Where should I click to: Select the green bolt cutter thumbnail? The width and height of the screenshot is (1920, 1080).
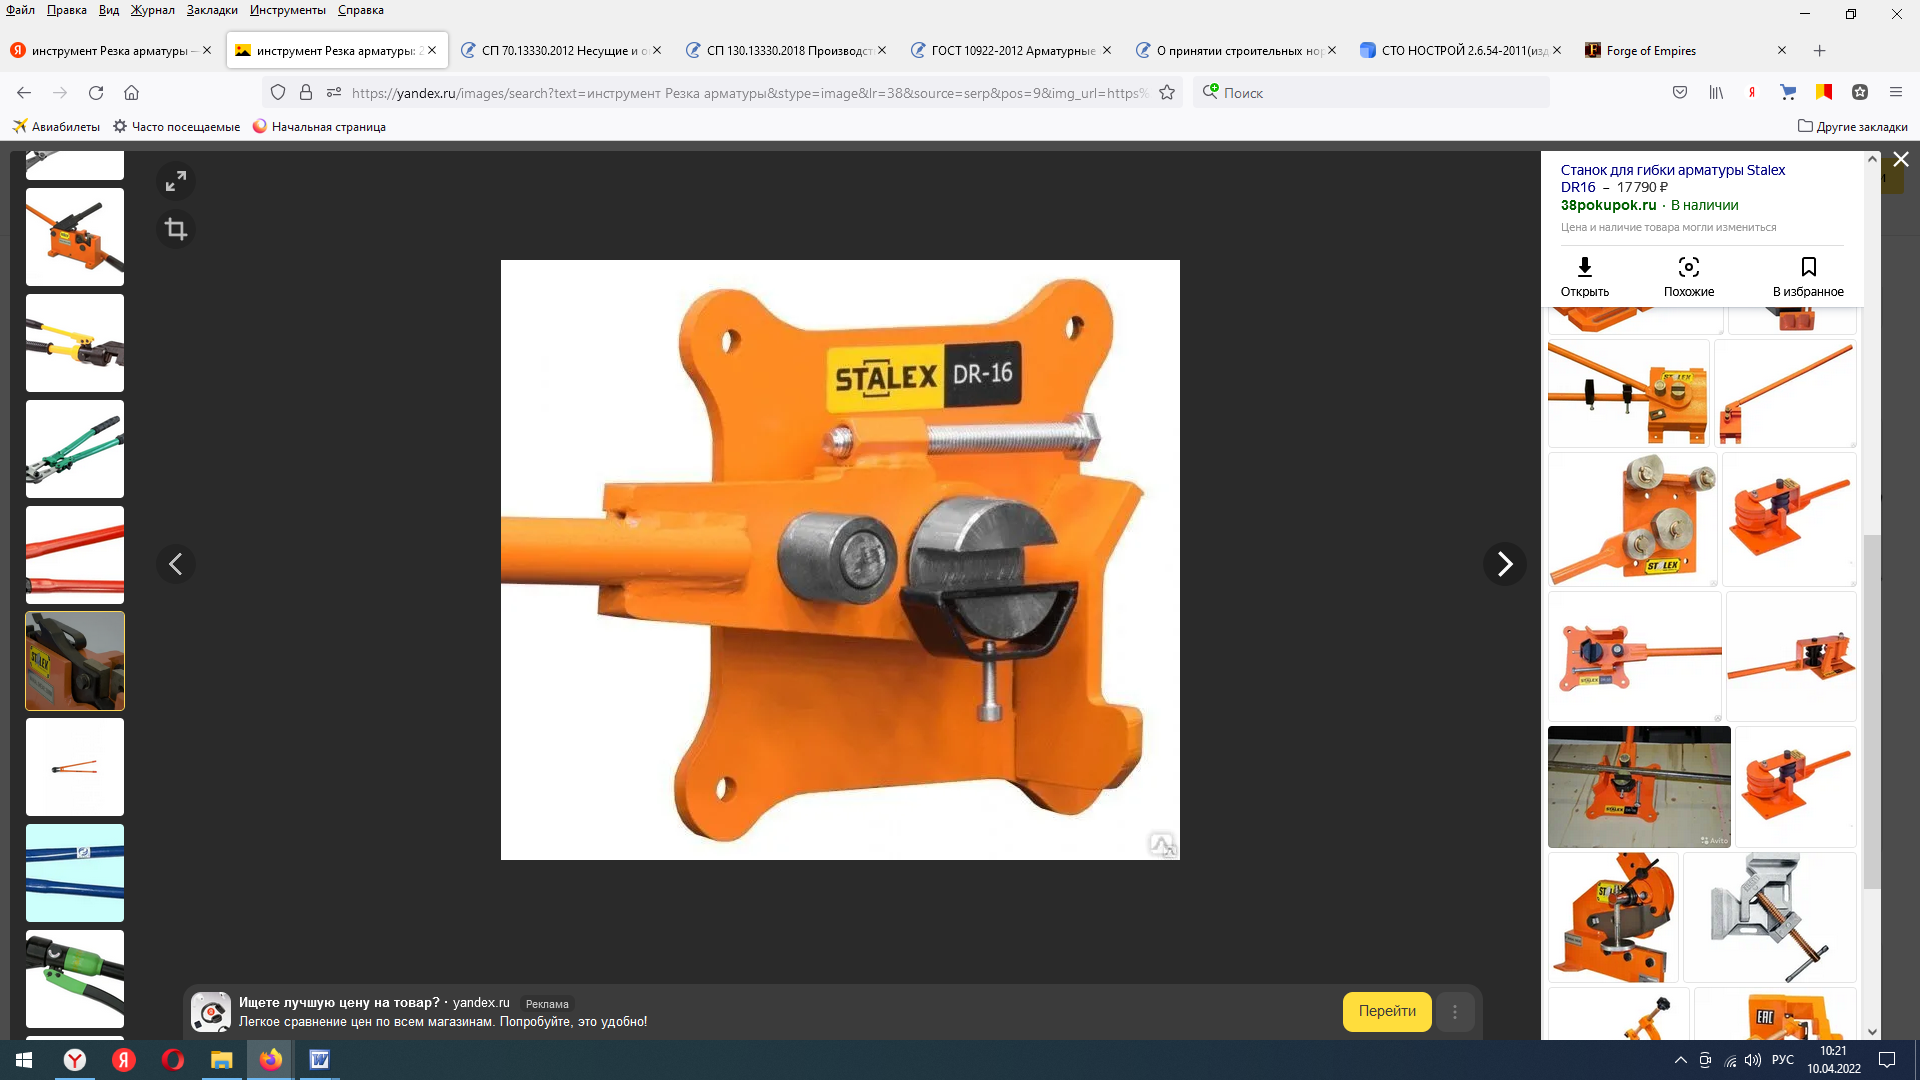[75, 449]
